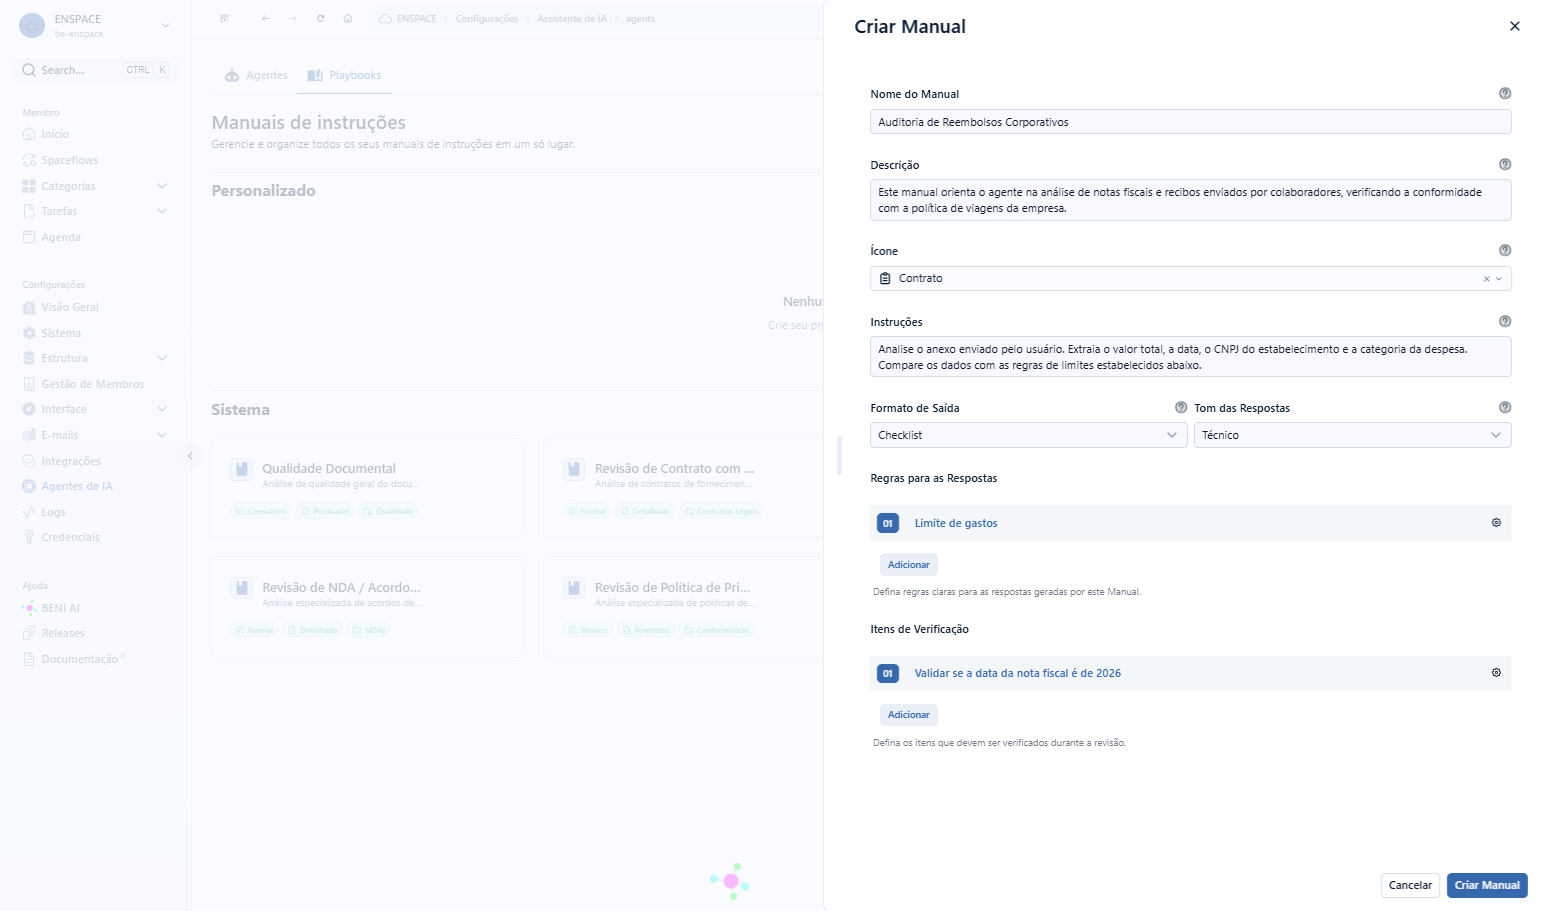1541x911 pixels.
Task: Open the Formato de Saída Checklist dropdown
Action: (1029, 435)
